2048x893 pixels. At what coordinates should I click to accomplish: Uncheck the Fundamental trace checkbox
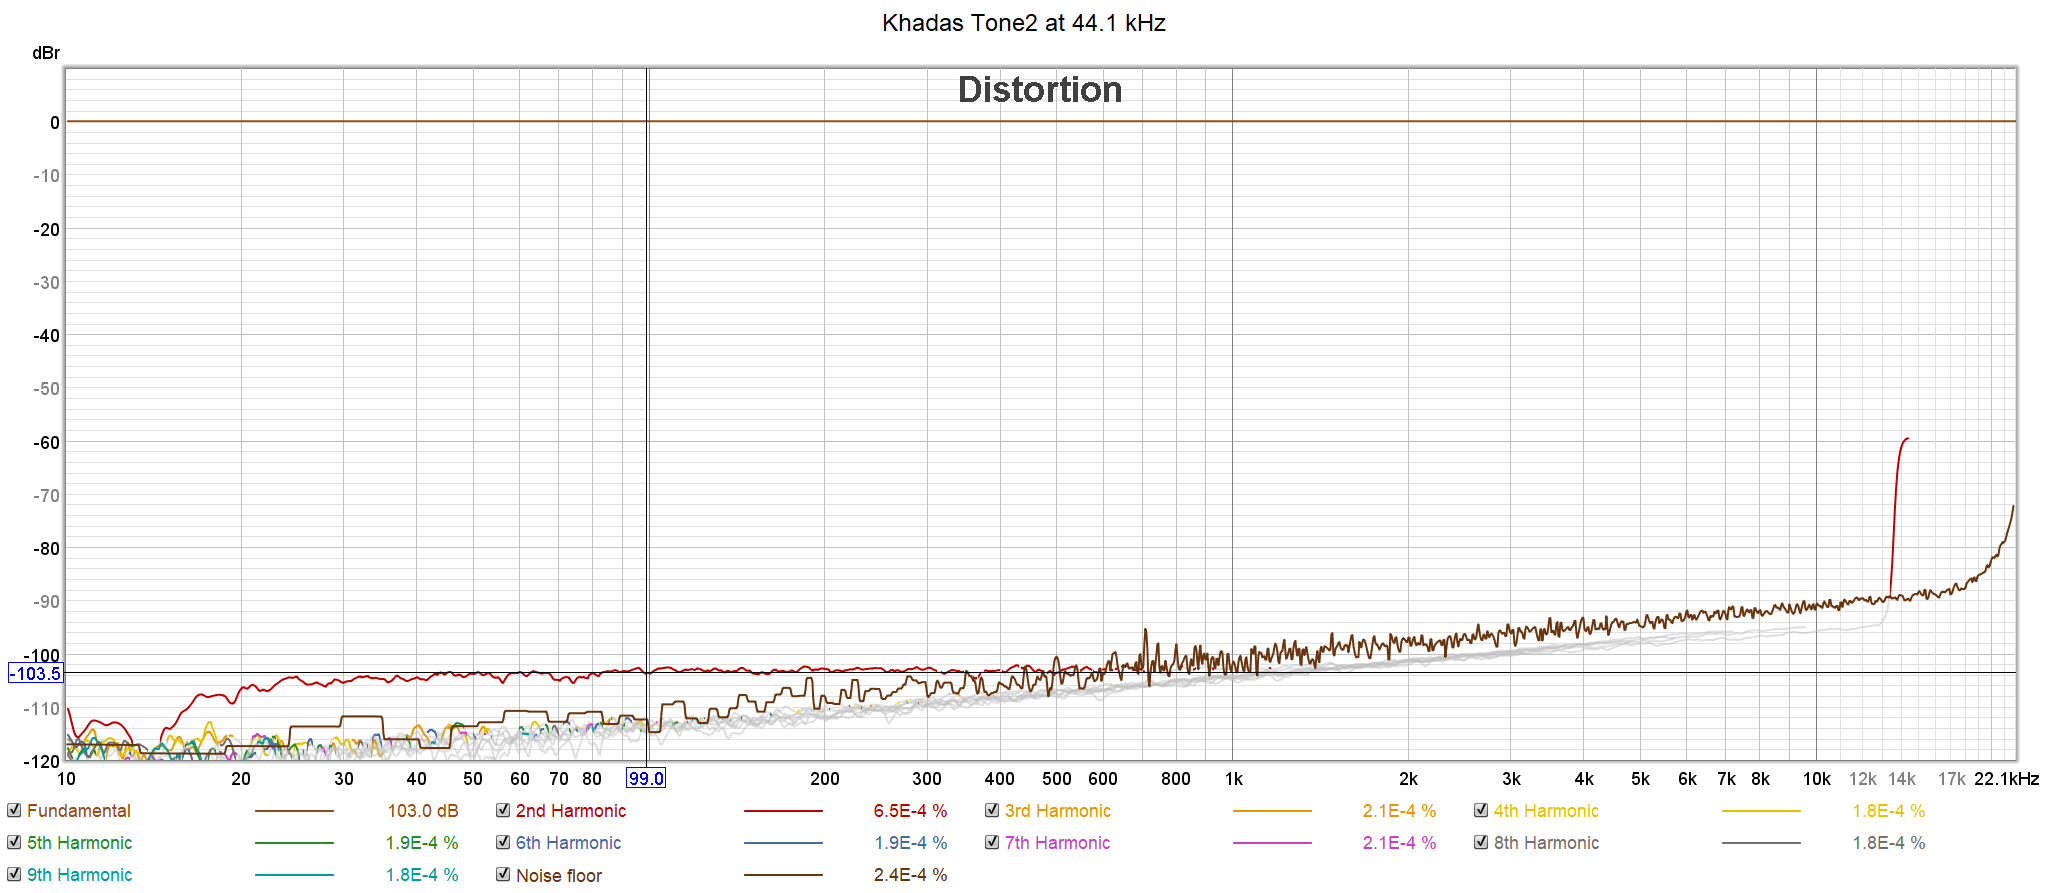click(14, 810)
